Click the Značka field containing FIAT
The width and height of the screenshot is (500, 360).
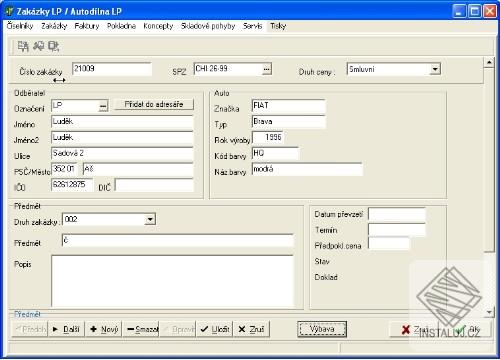288,106
